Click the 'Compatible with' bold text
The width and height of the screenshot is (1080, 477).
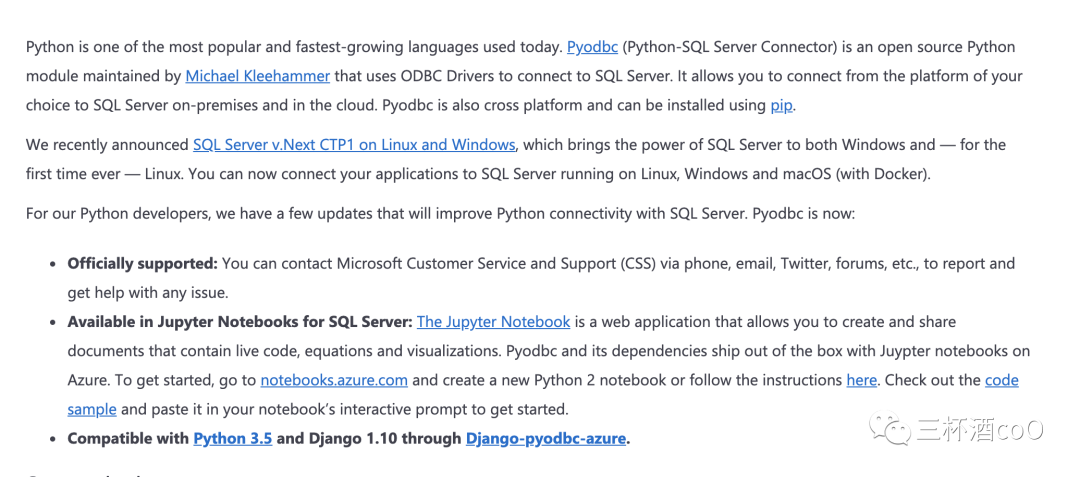click(128, 438)
